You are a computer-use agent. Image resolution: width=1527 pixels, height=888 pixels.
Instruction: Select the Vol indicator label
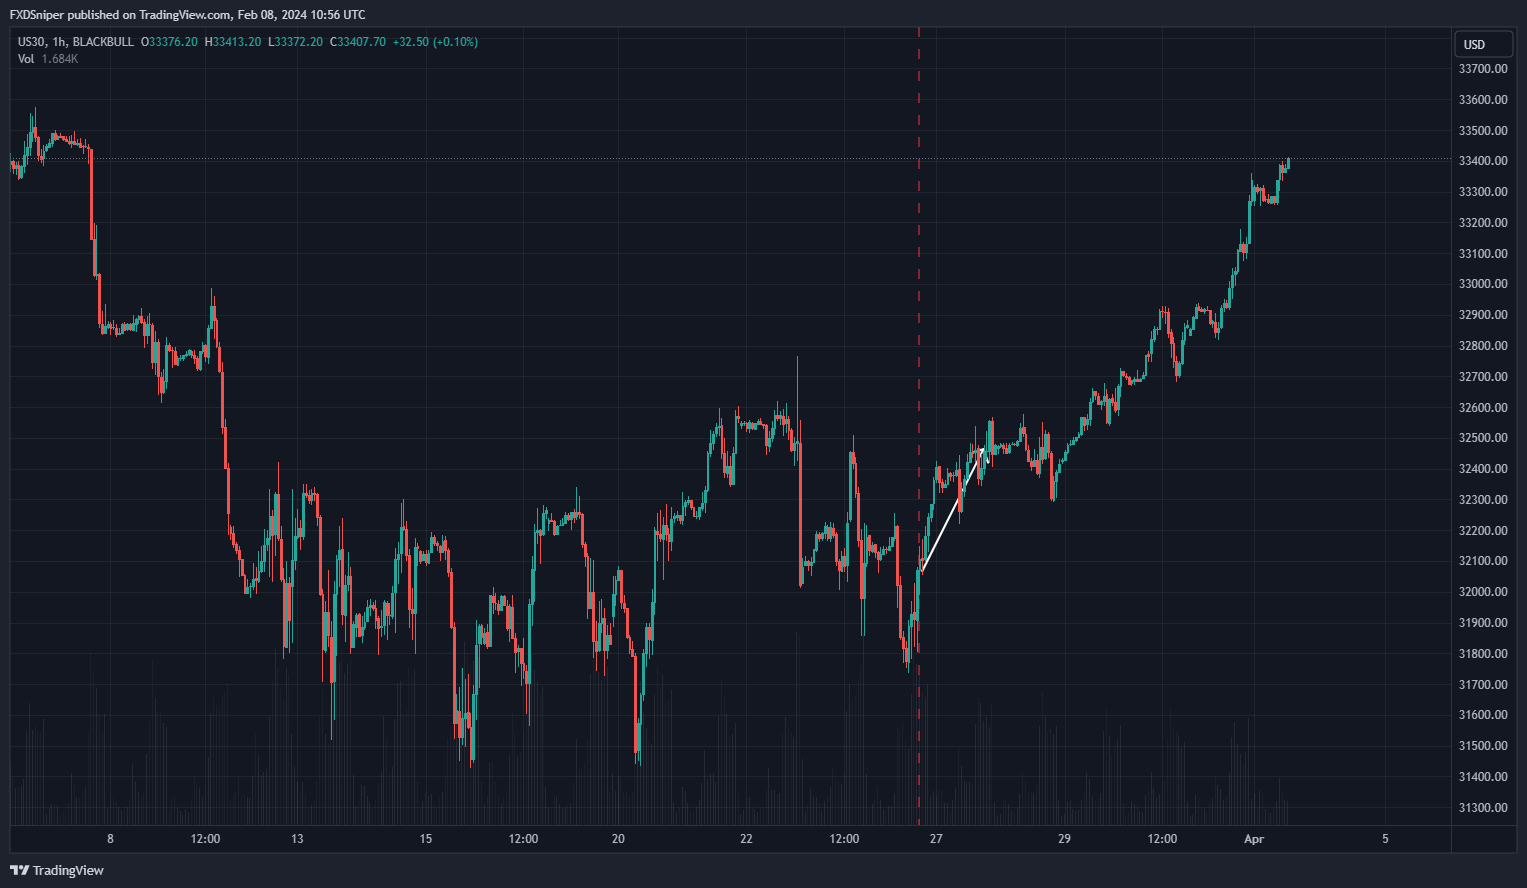point(26,59)
